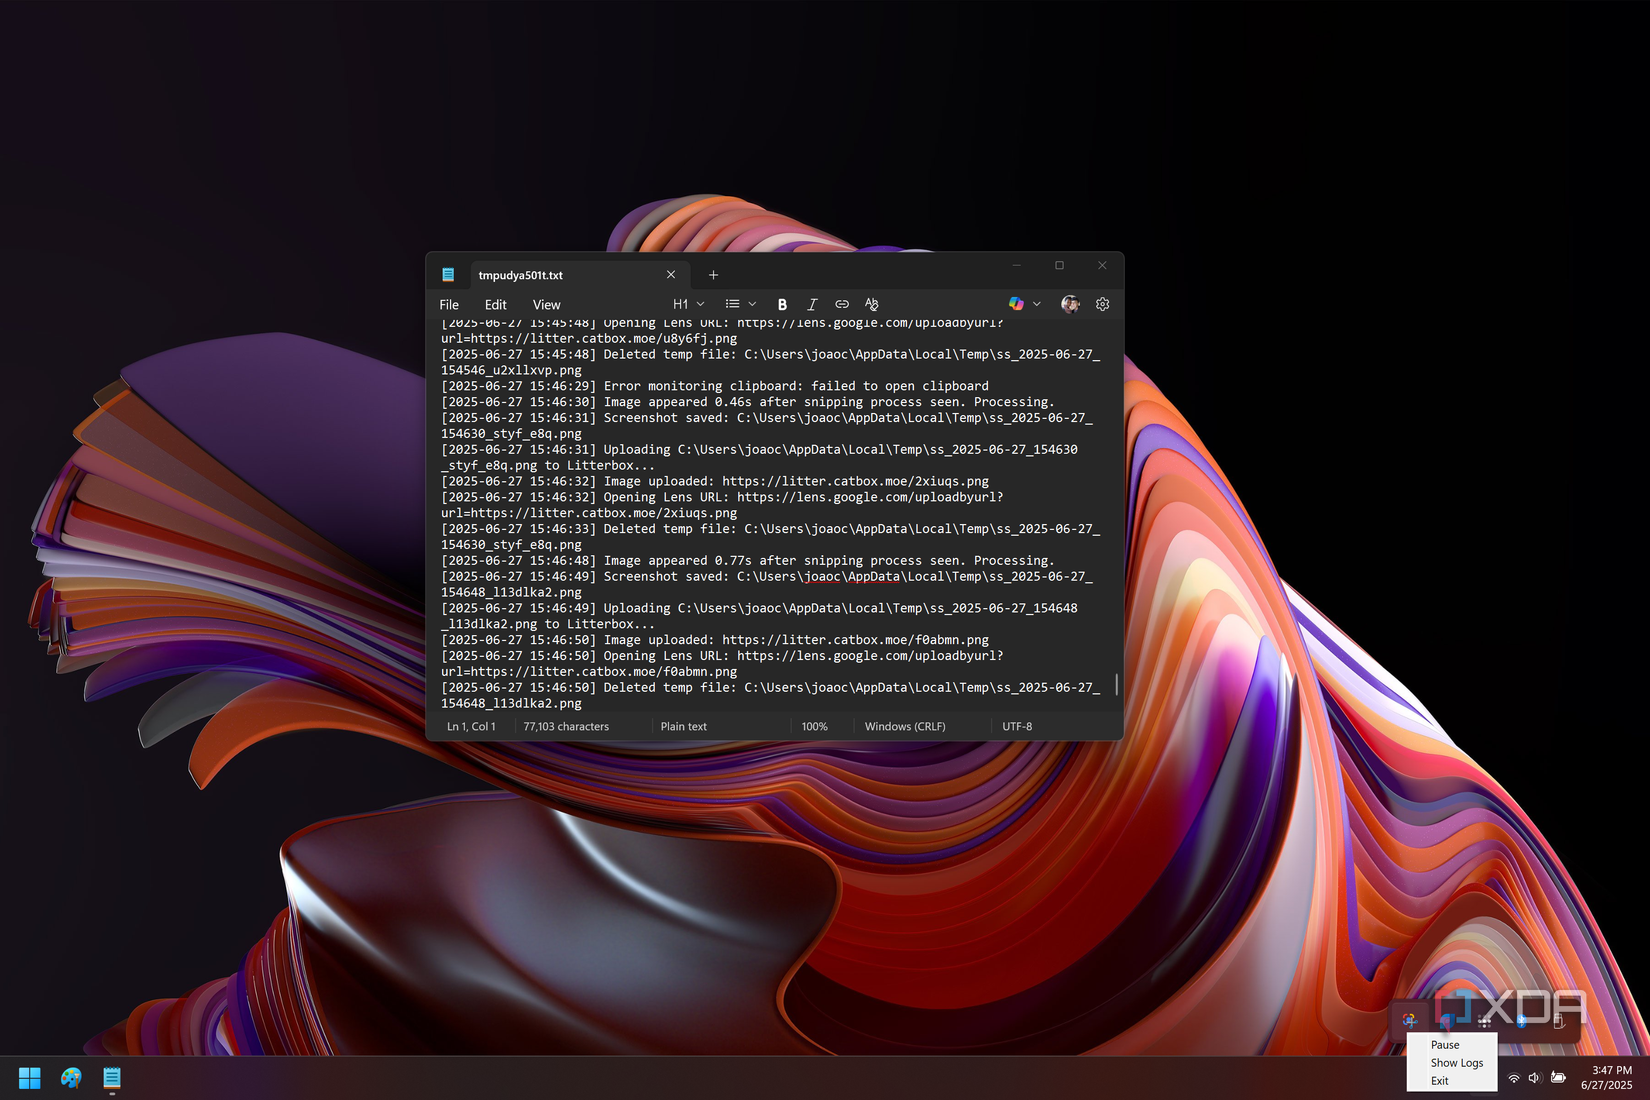The image size is (1650, 1100).
Task: Apply italic formatting
Action: [x=812, y=304]
